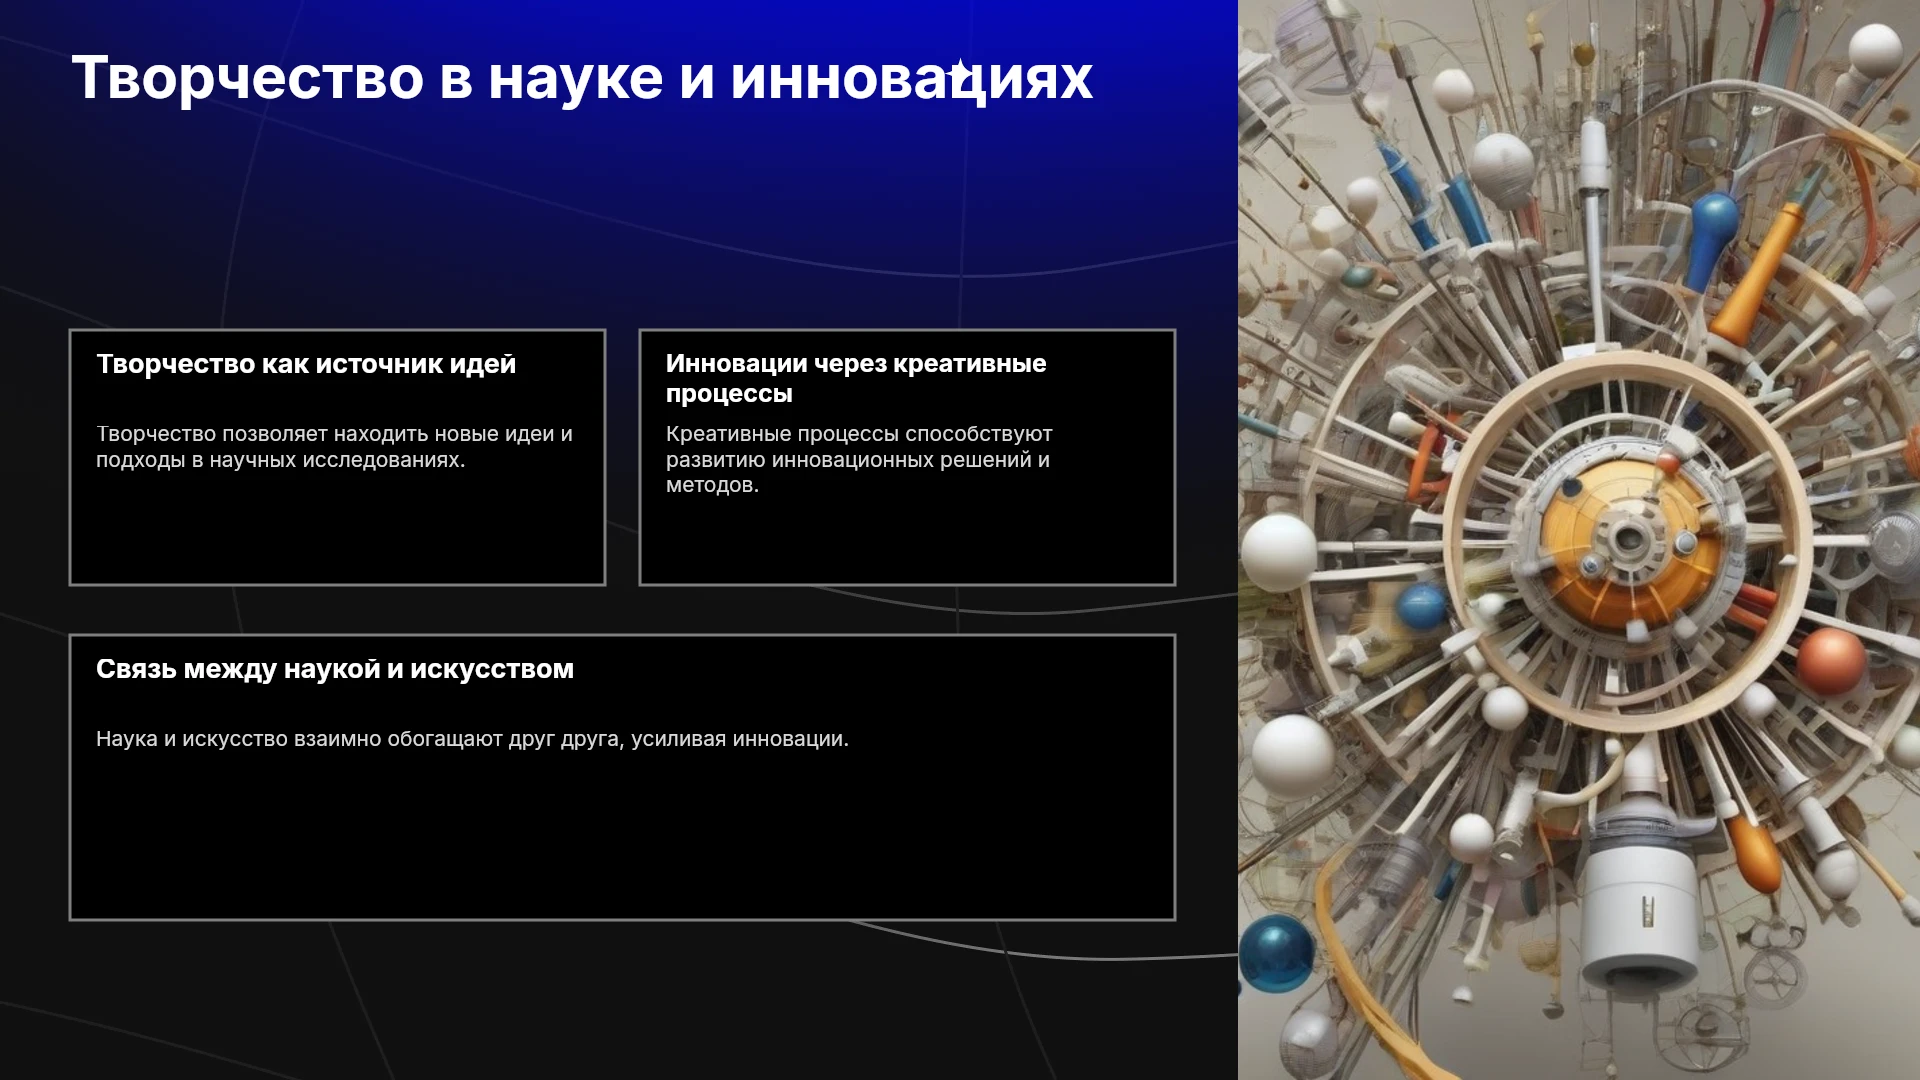This screenshot has height=1080, width=1920.
Task: Click empty space in the first card below text
Action: tap(337, 530)
